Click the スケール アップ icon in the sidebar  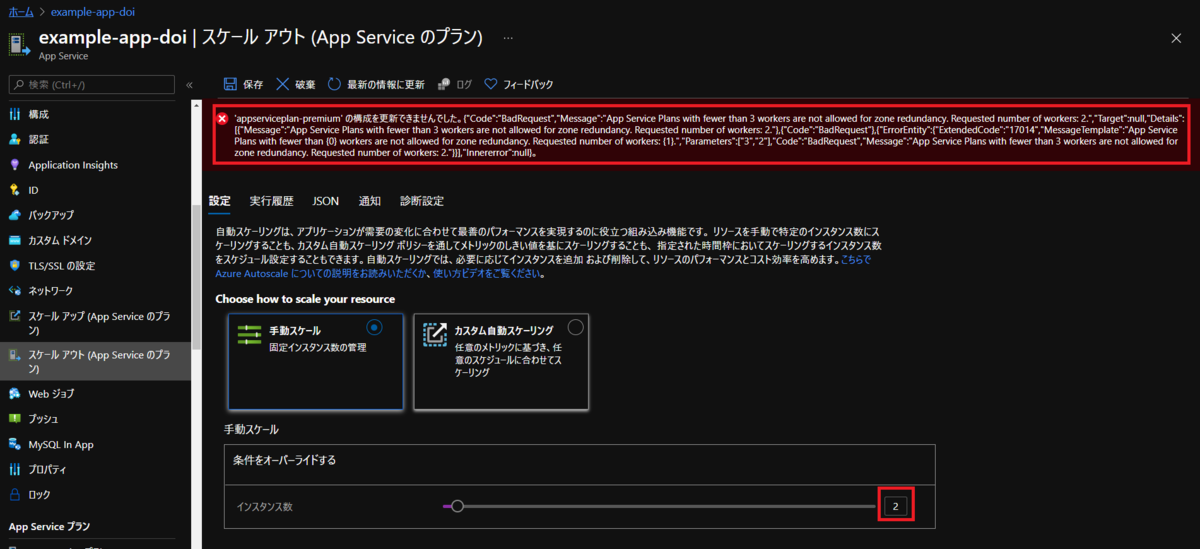click(x=15, y=316)
